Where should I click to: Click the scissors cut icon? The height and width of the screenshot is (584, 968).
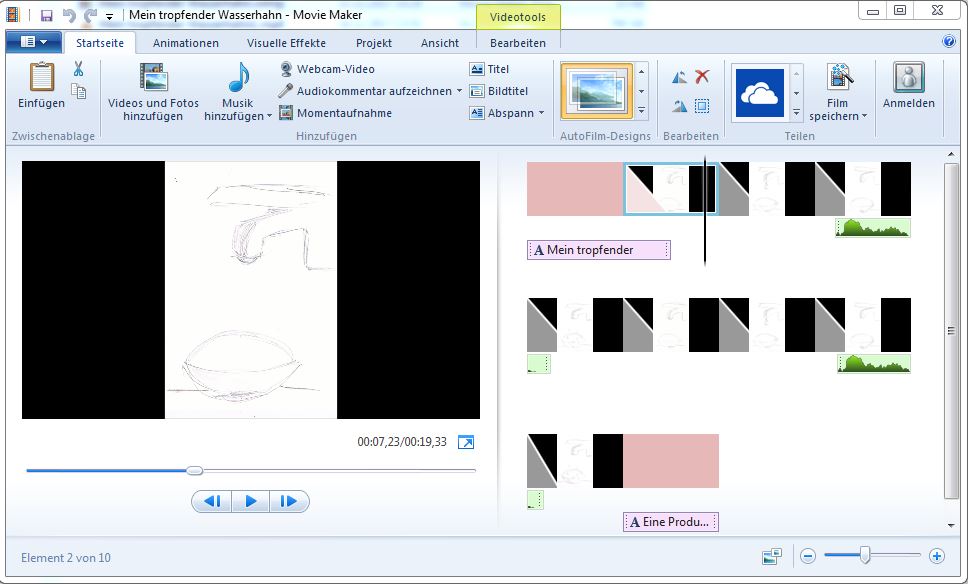point(79,69)
